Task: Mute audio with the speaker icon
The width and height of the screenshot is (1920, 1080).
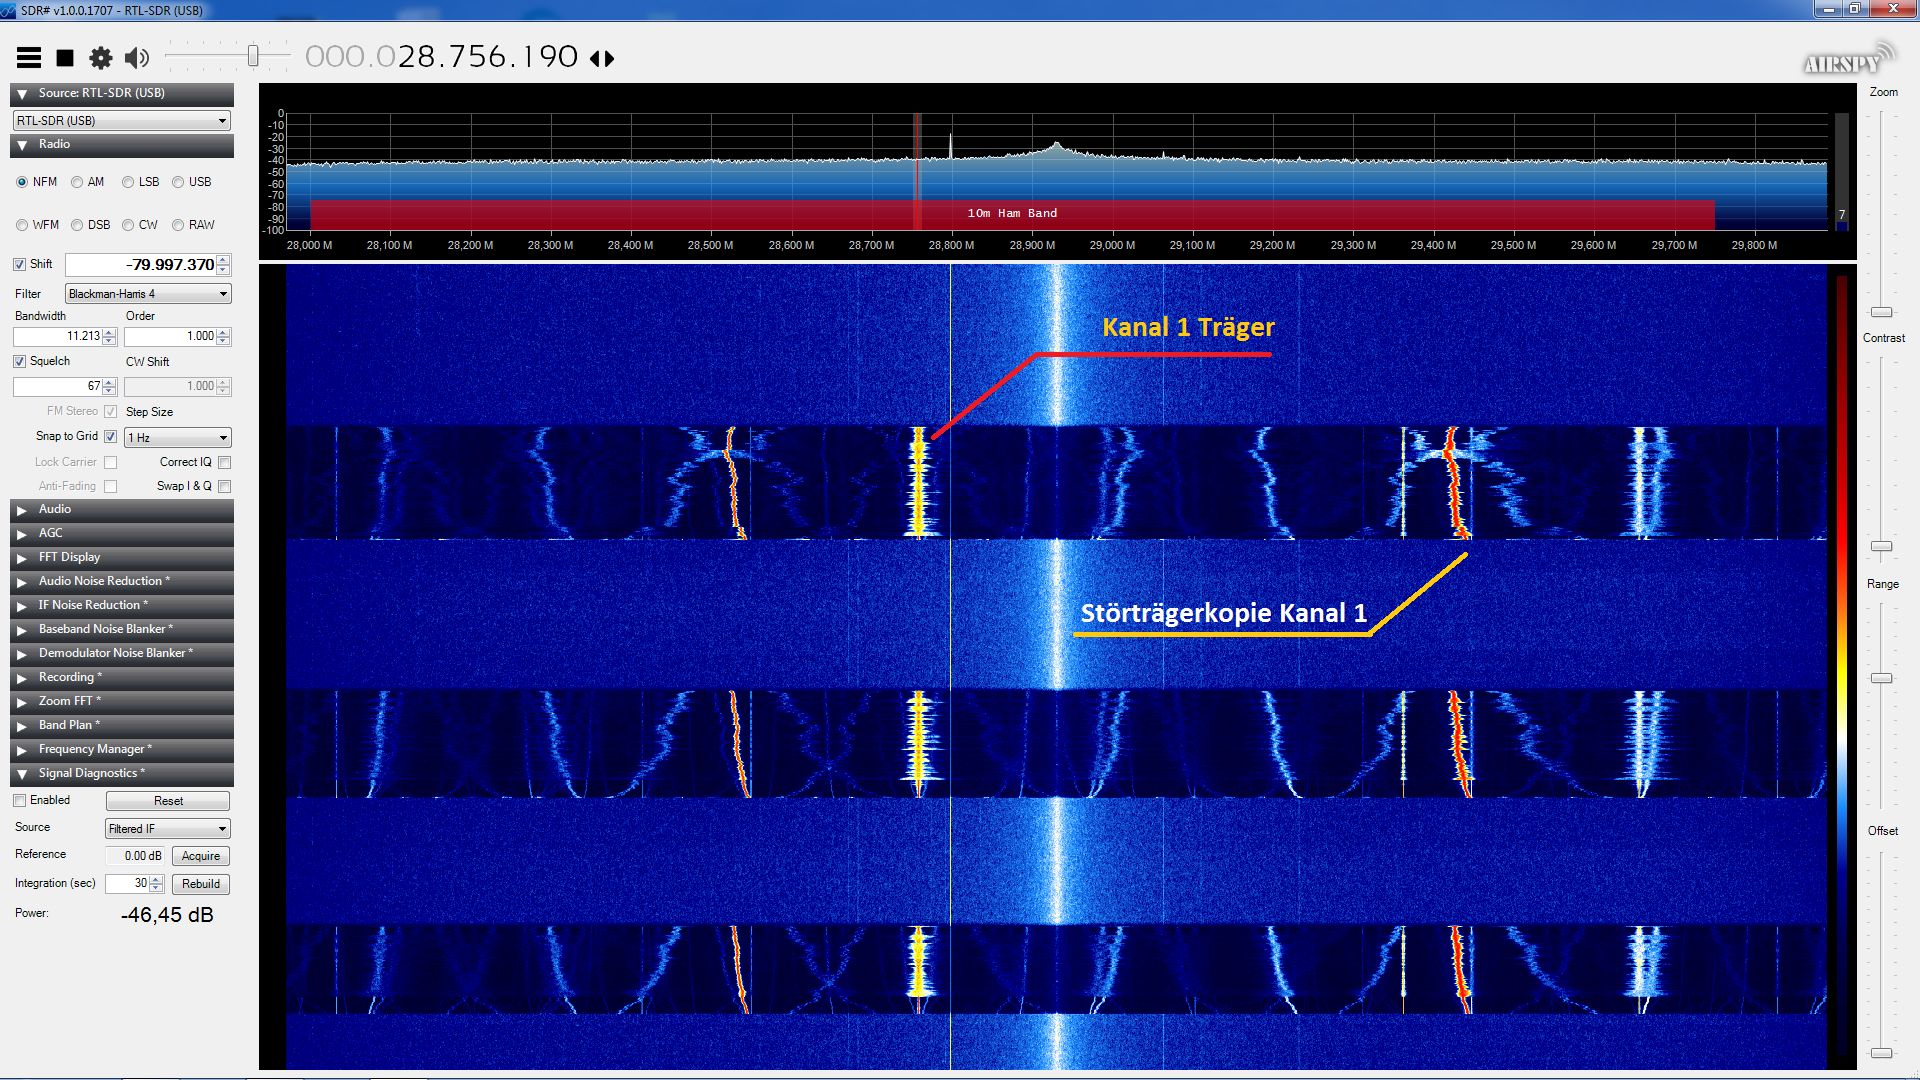Action: 137,58
